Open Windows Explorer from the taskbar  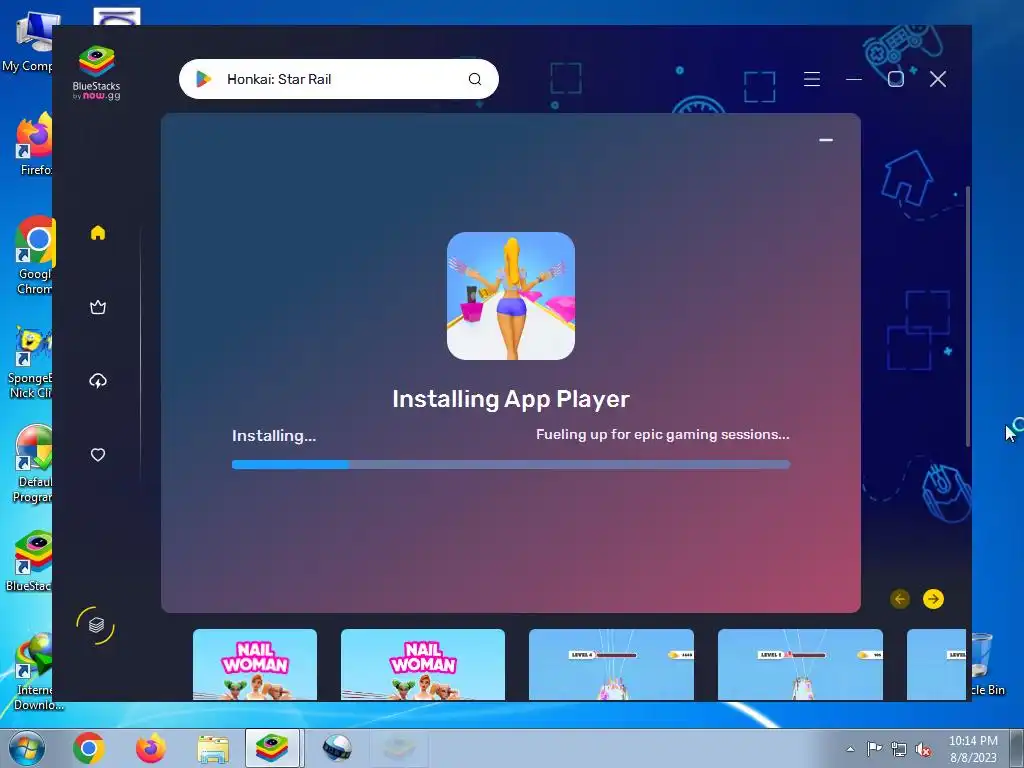tap(213, 750)
